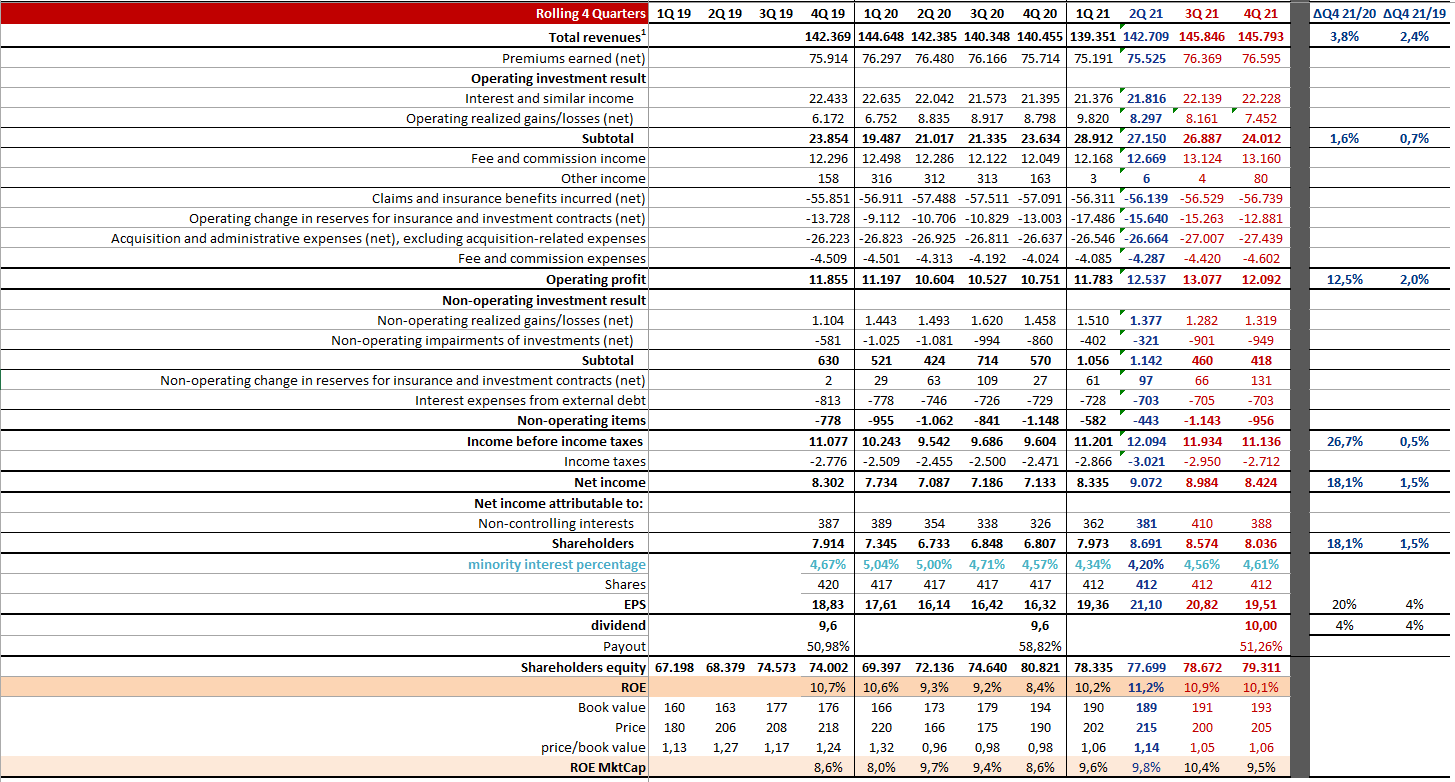Select Non-controlling interests 3Q 21 value 410
The width and height of the screenshot is (1455, 782).
pyautogui.click(x=1202, y=523)
